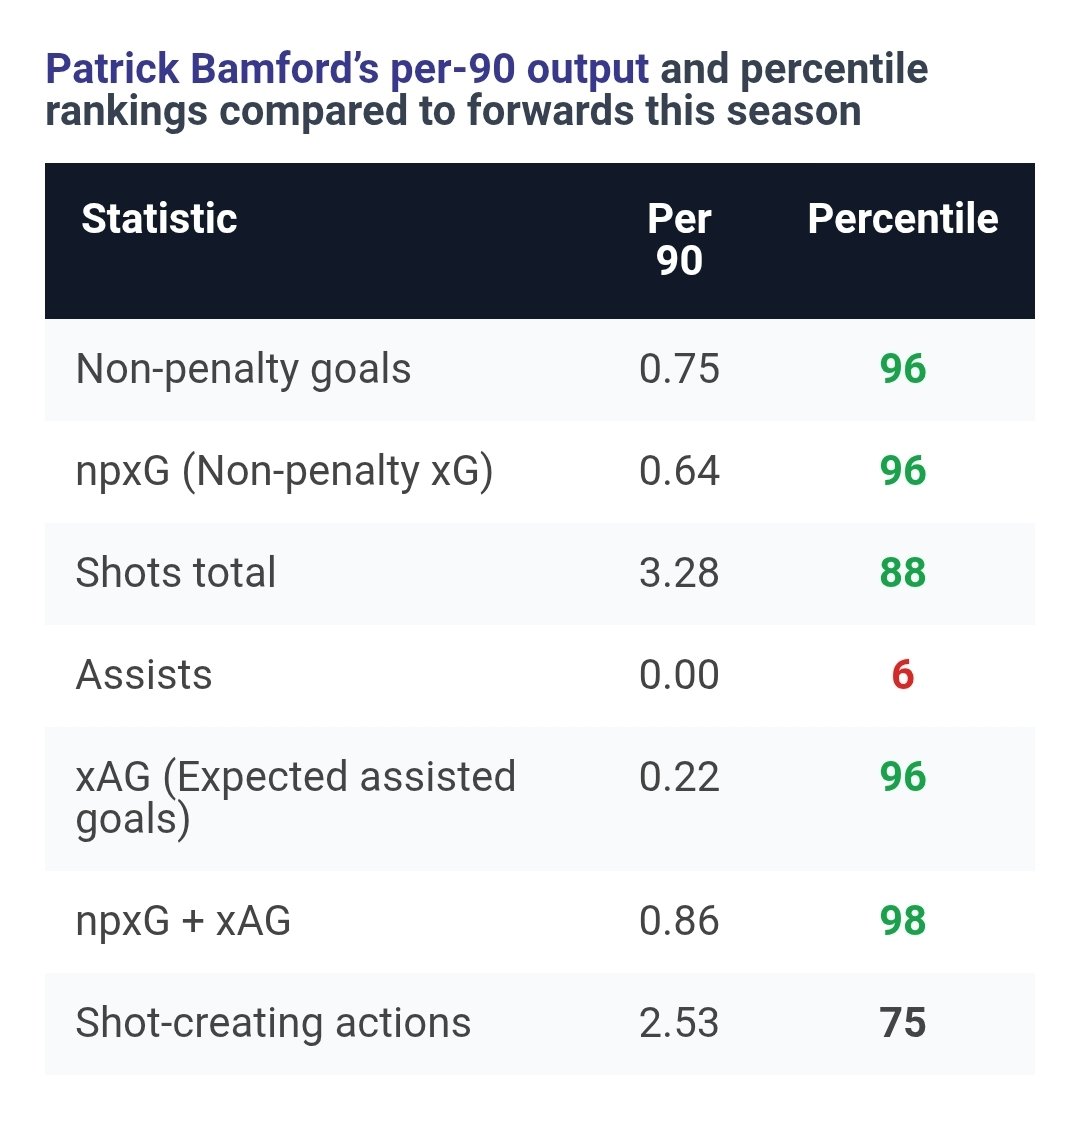The image size is (1080, 1145).
Task: Select the Shot-creating actions row label
Action: (273, 1023)
